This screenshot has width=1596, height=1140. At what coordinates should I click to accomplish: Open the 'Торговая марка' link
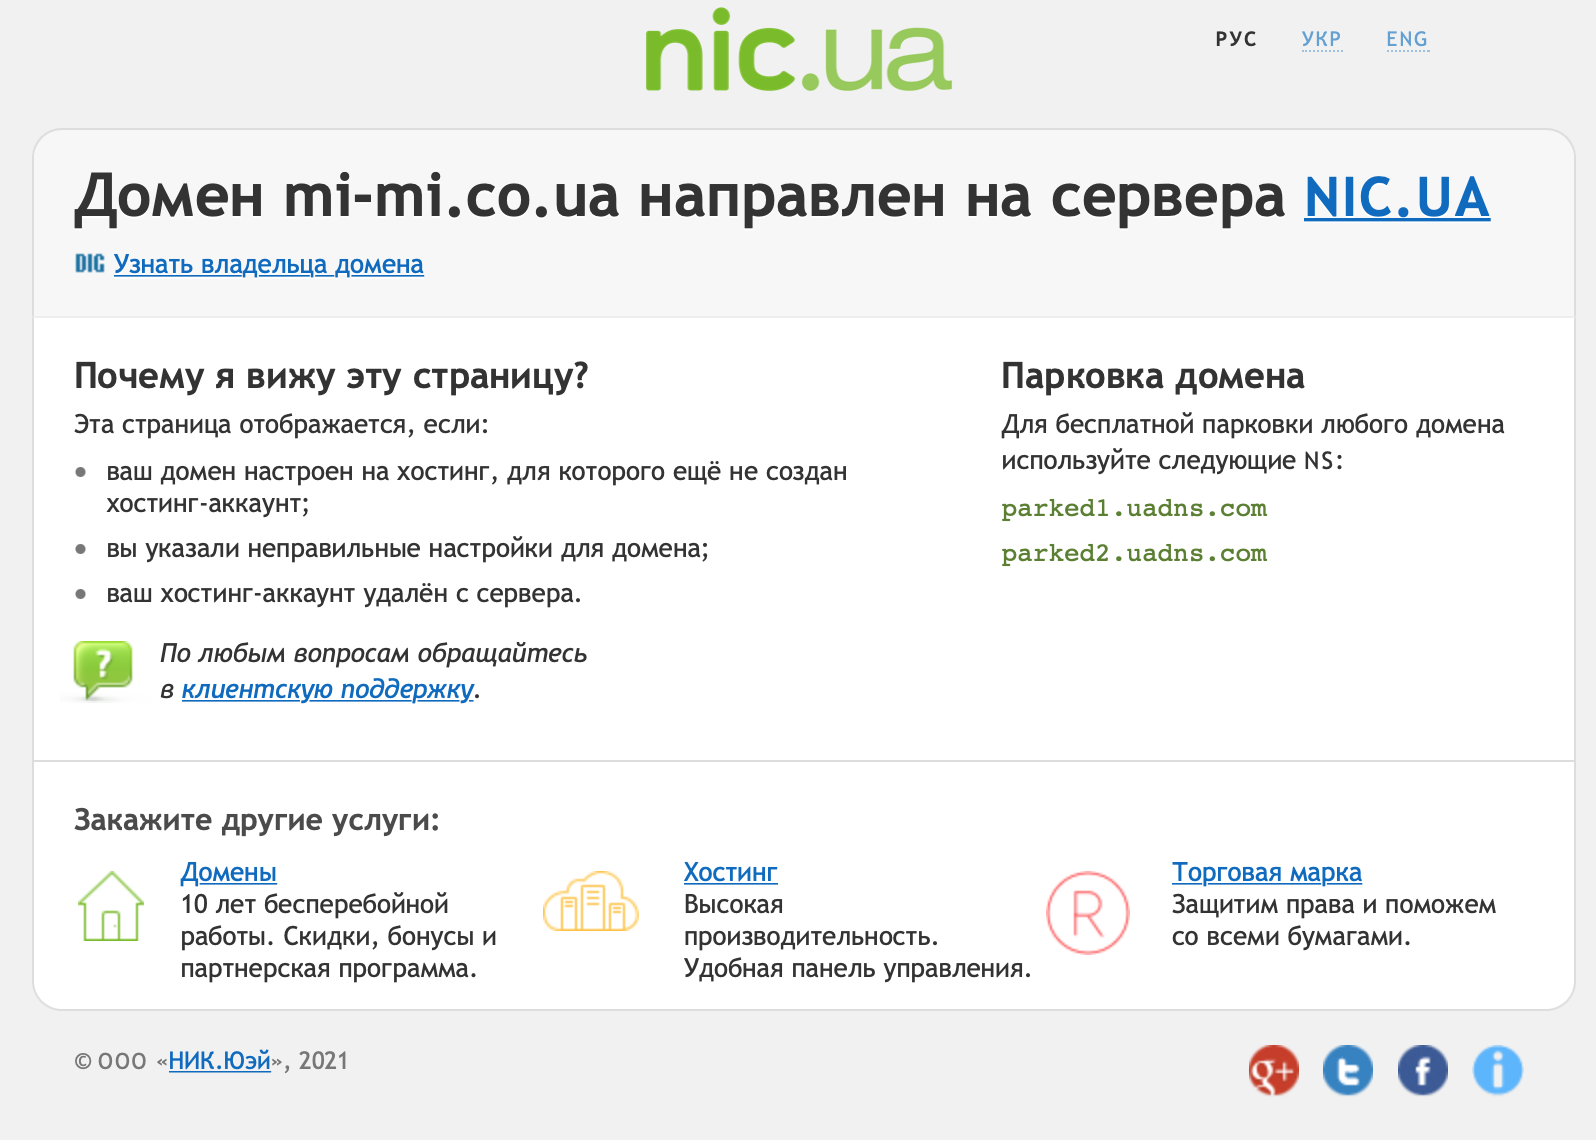tap(1266, 872)
